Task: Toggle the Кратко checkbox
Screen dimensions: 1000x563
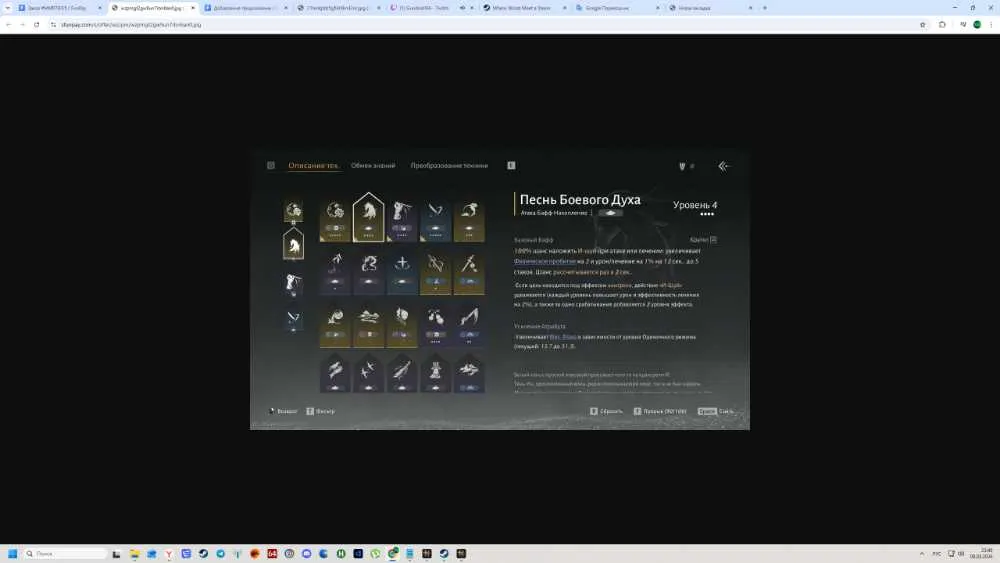Action: pyautogui.click(x=713, y=240)
